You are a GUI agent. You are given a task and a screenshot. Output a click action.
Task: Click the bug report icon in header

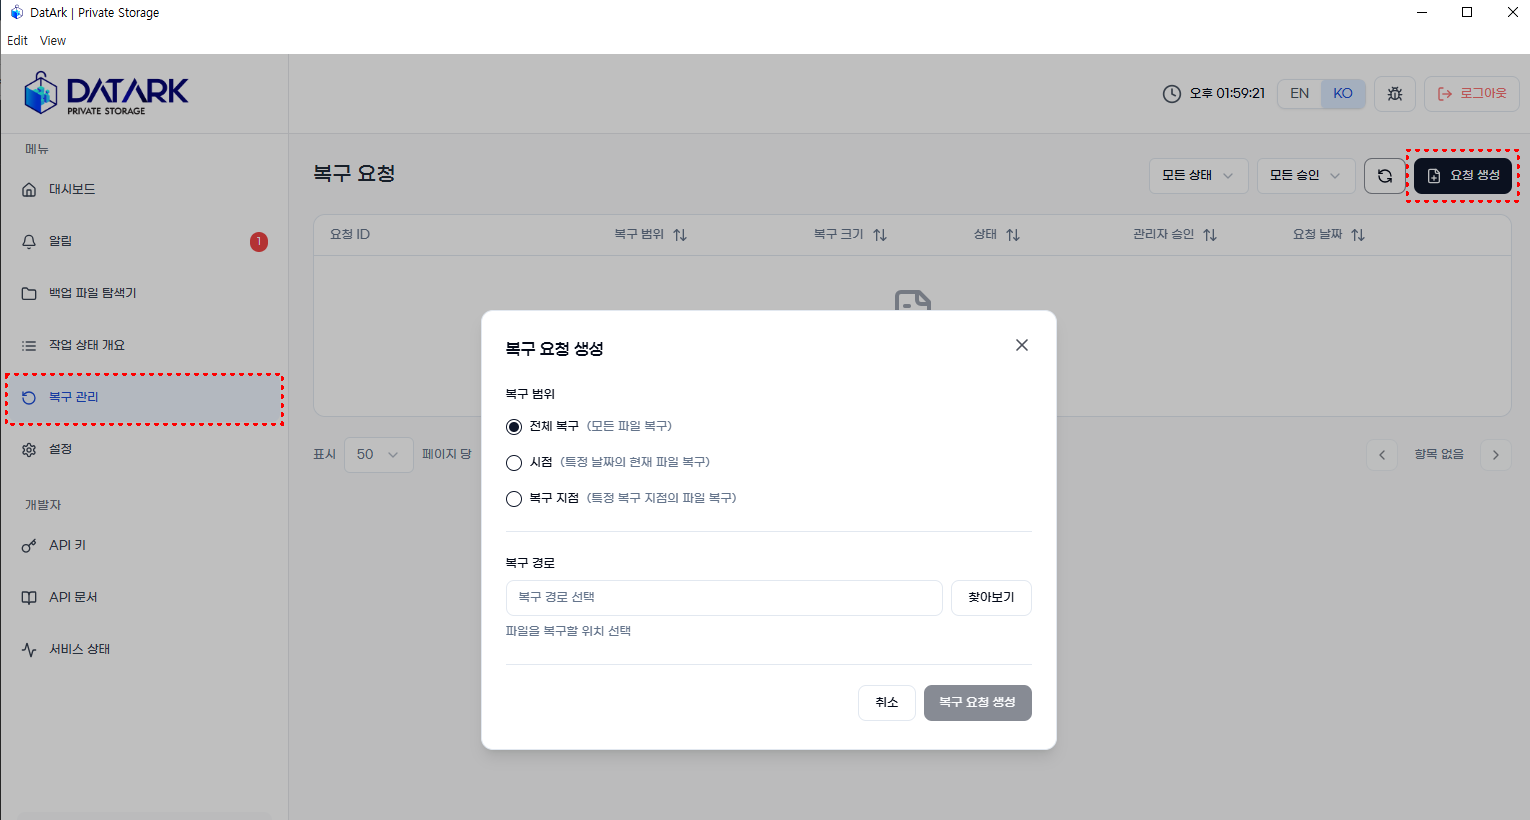1395,94
